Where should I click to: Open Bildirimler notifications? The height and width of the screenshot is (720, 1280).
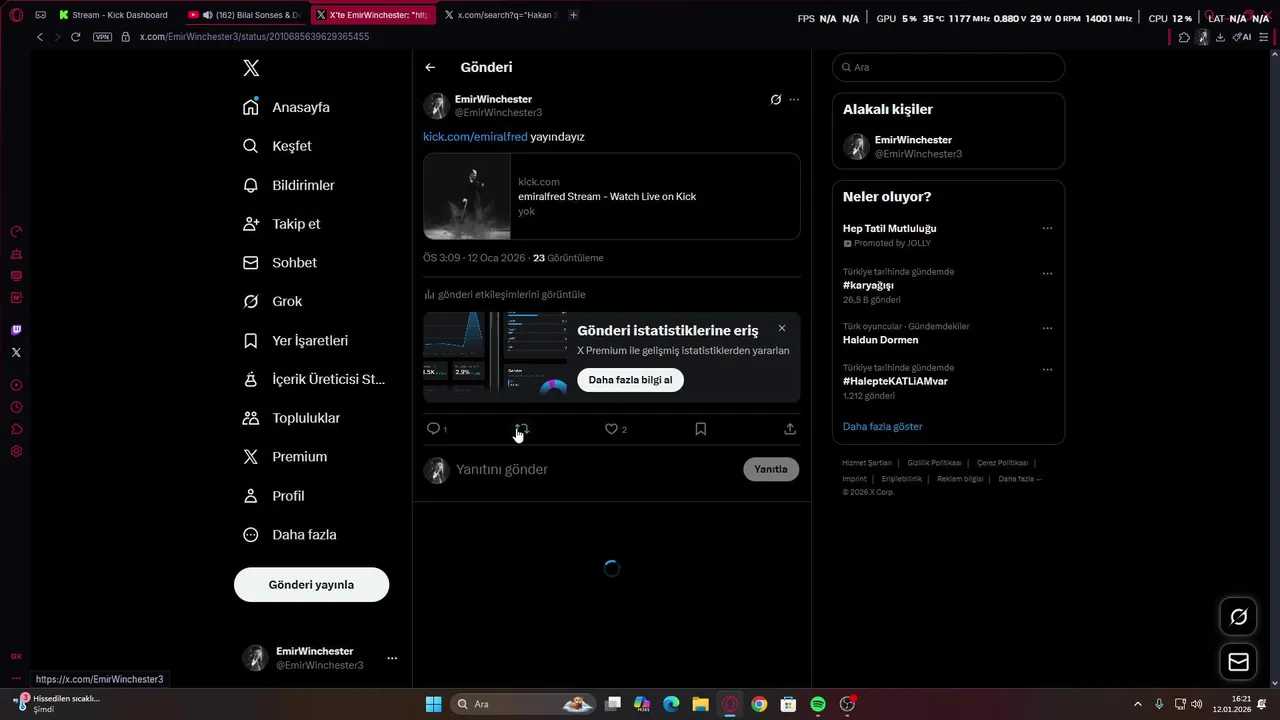[290, 185]
